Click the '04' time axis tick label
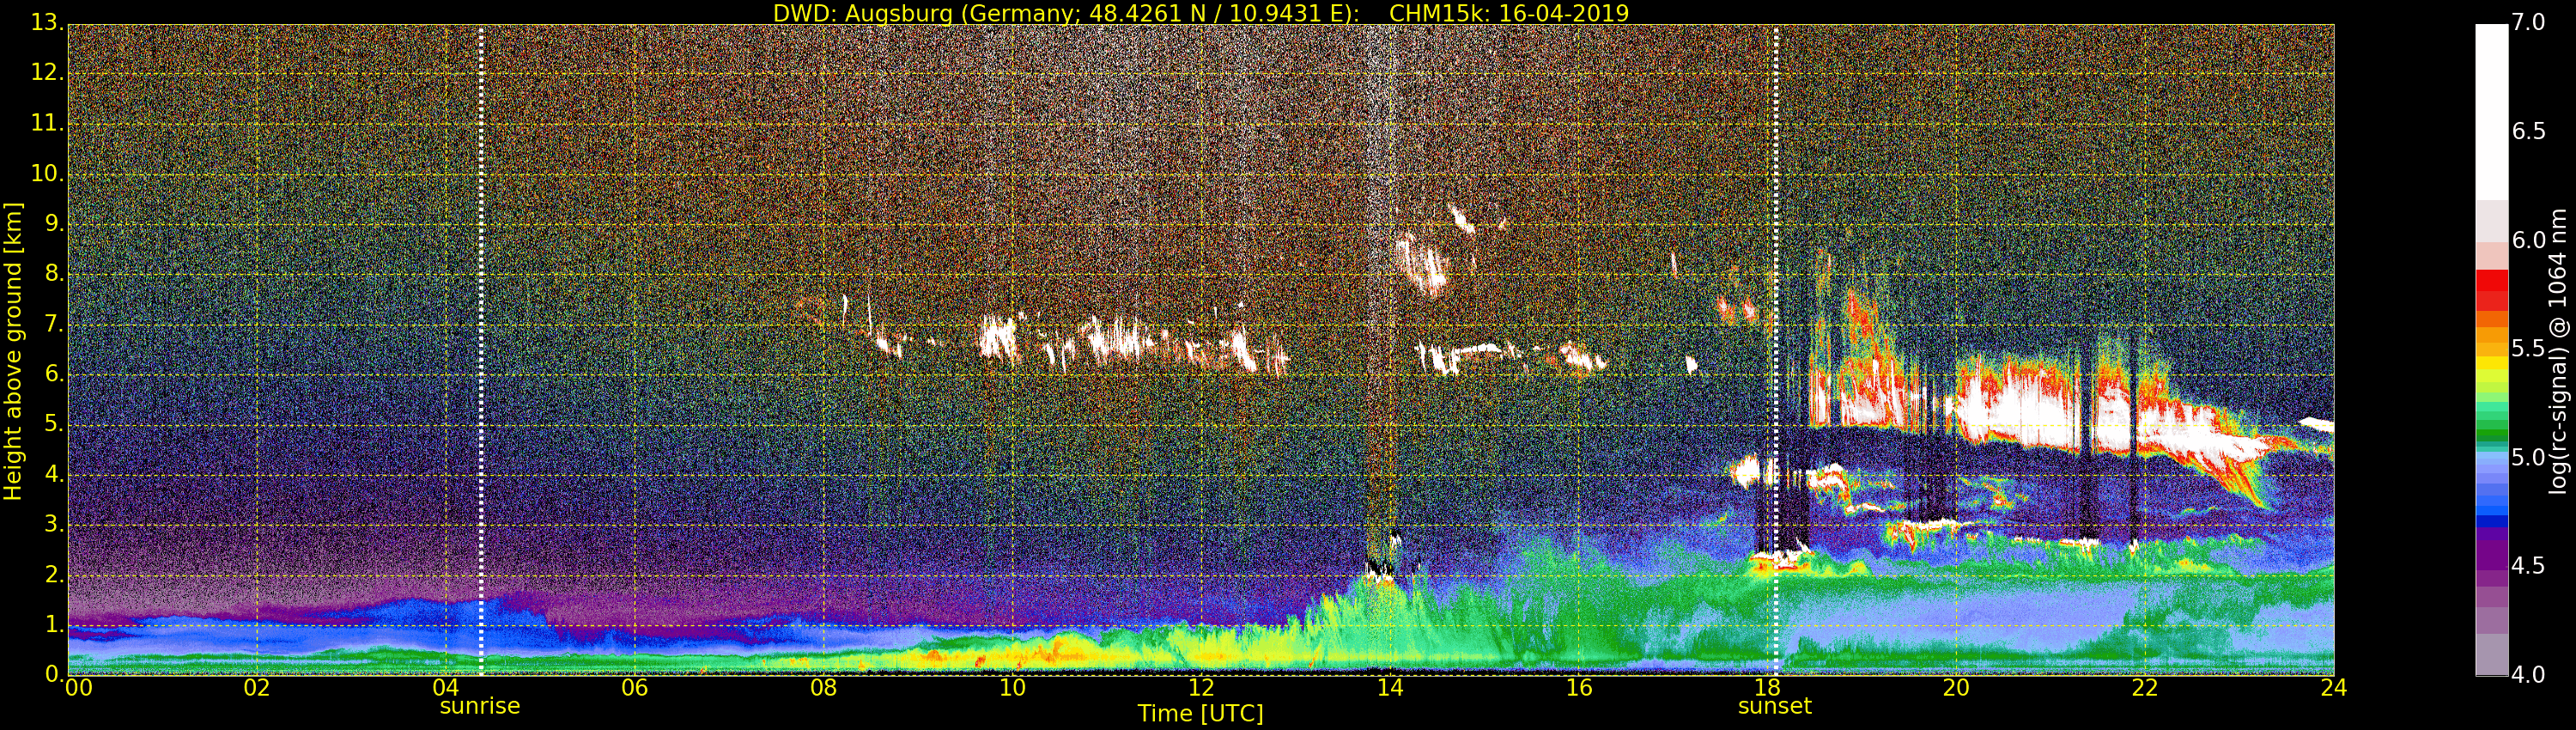The width and height of the screenshot is (2576, 730). [x=445, y=688]
